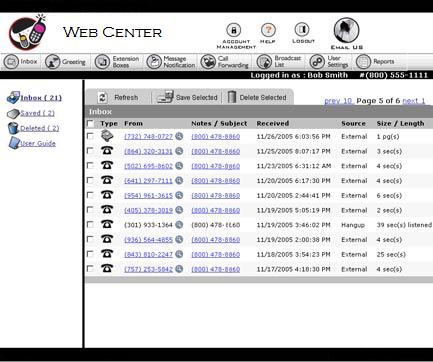Open the Broadcast List tab
Viewport: 433px width, 362px height.
point(279,62)
